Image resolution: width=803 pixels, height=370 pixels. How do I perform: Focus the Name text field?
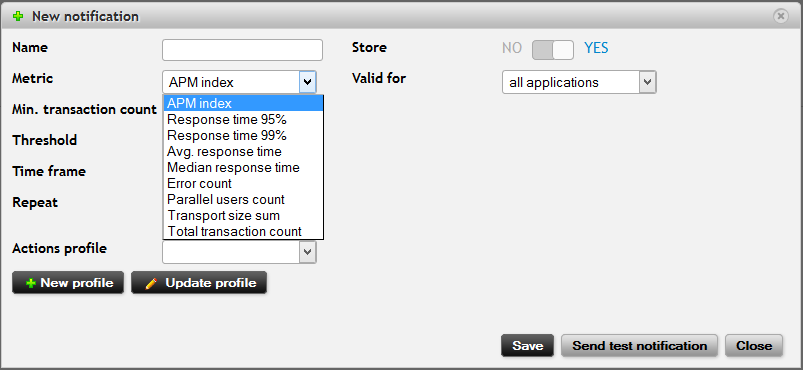(242, 50)
